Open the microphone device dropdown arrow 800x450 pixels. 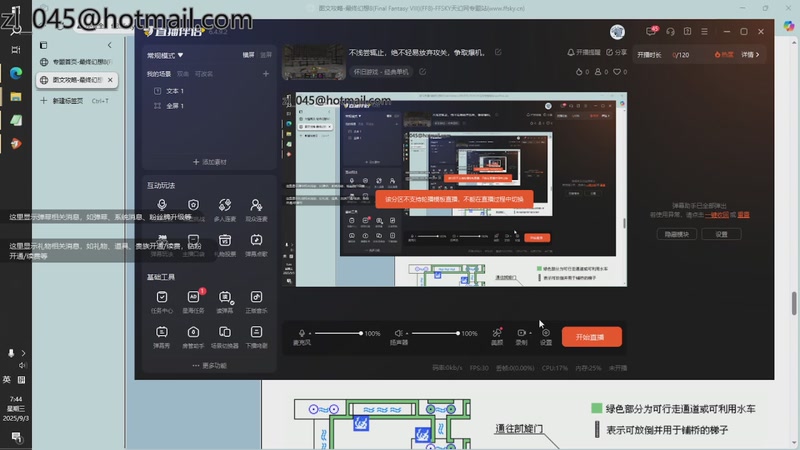310,333
